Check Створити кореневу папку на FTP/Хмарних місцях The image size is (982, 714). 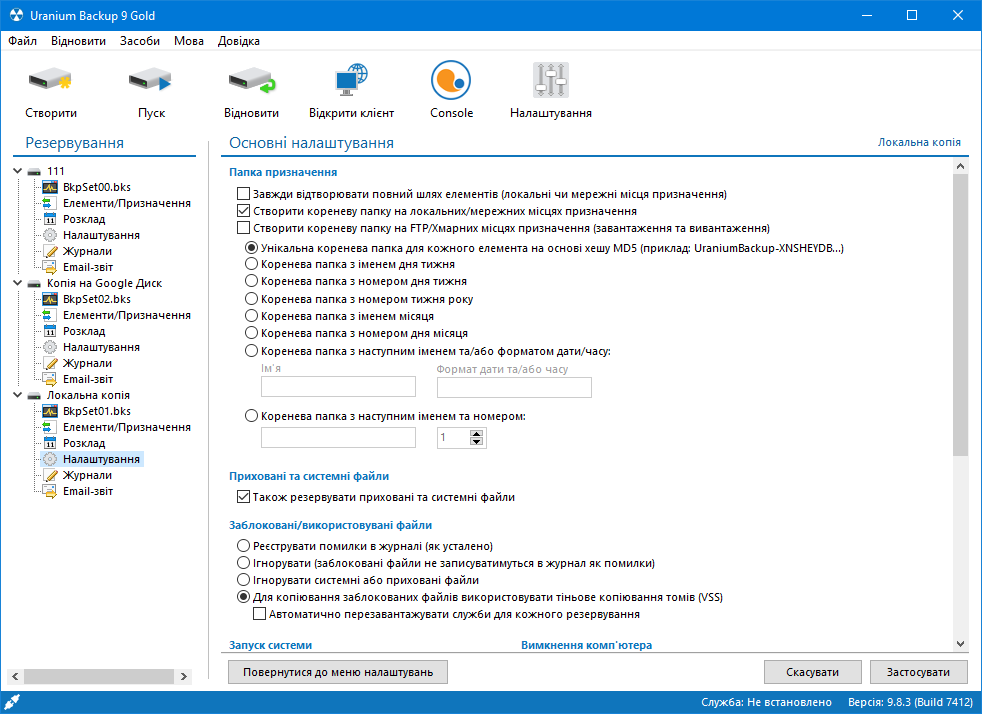pos(243,227)
